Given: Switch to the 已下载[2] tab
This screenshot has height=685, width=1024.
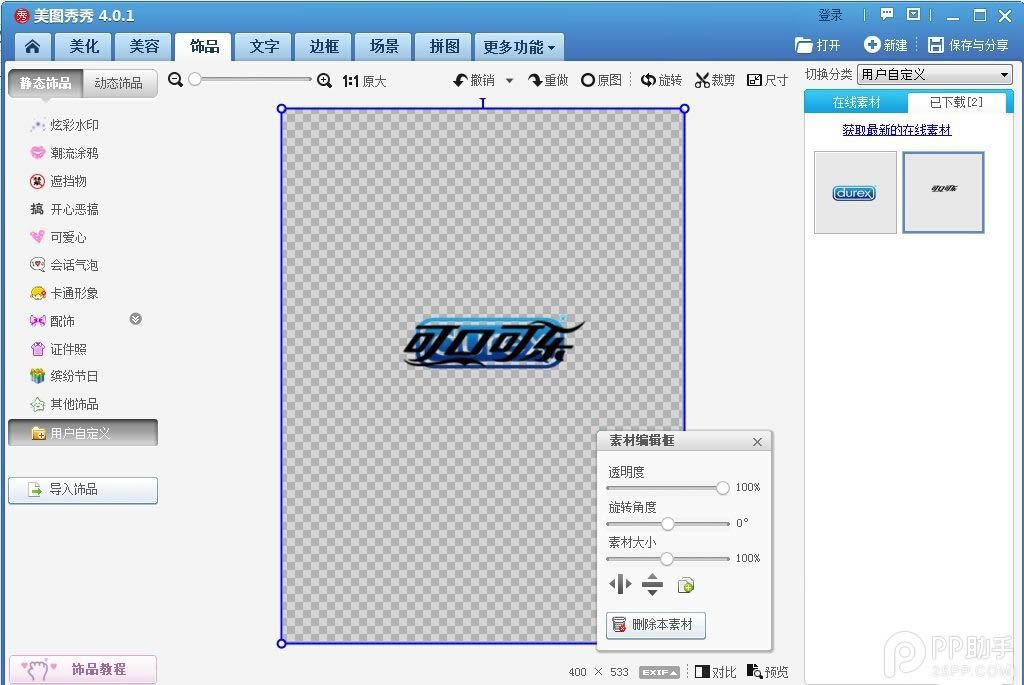Looking at the screenshot, I should pos(956,103).
